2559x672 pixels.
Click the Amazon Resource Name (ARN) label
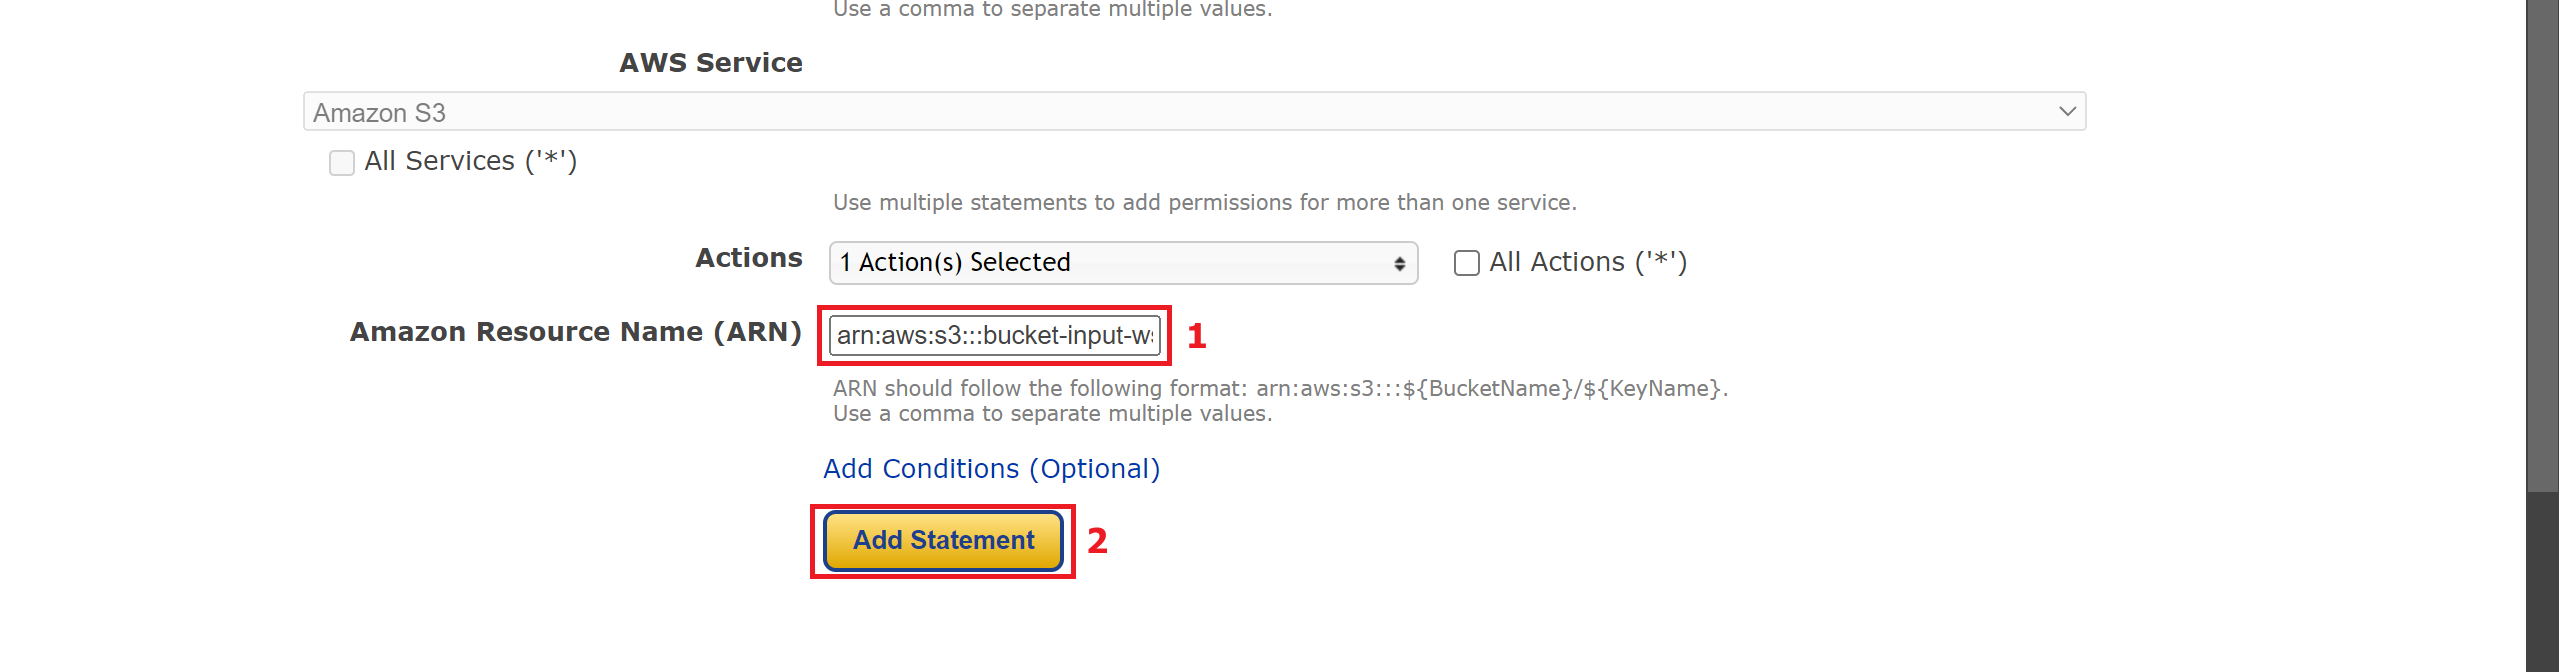point(576,332)
